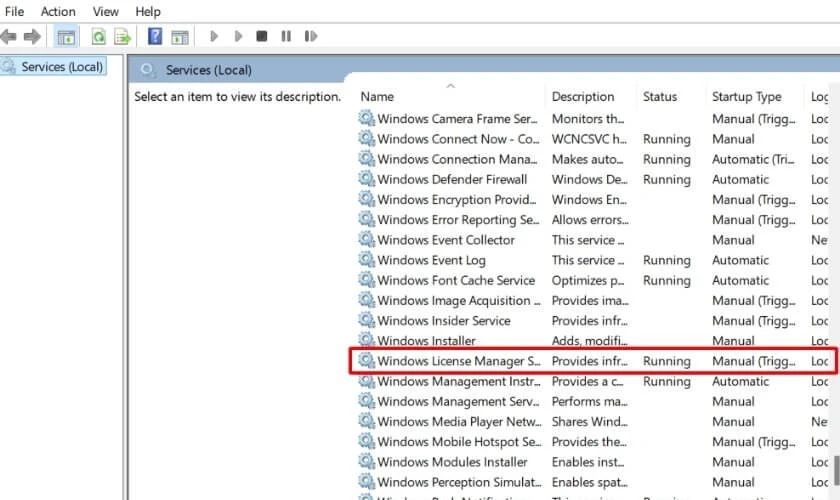Click the gear icon of Windows Connection Manager
The image size is (840, 500).
366,159
